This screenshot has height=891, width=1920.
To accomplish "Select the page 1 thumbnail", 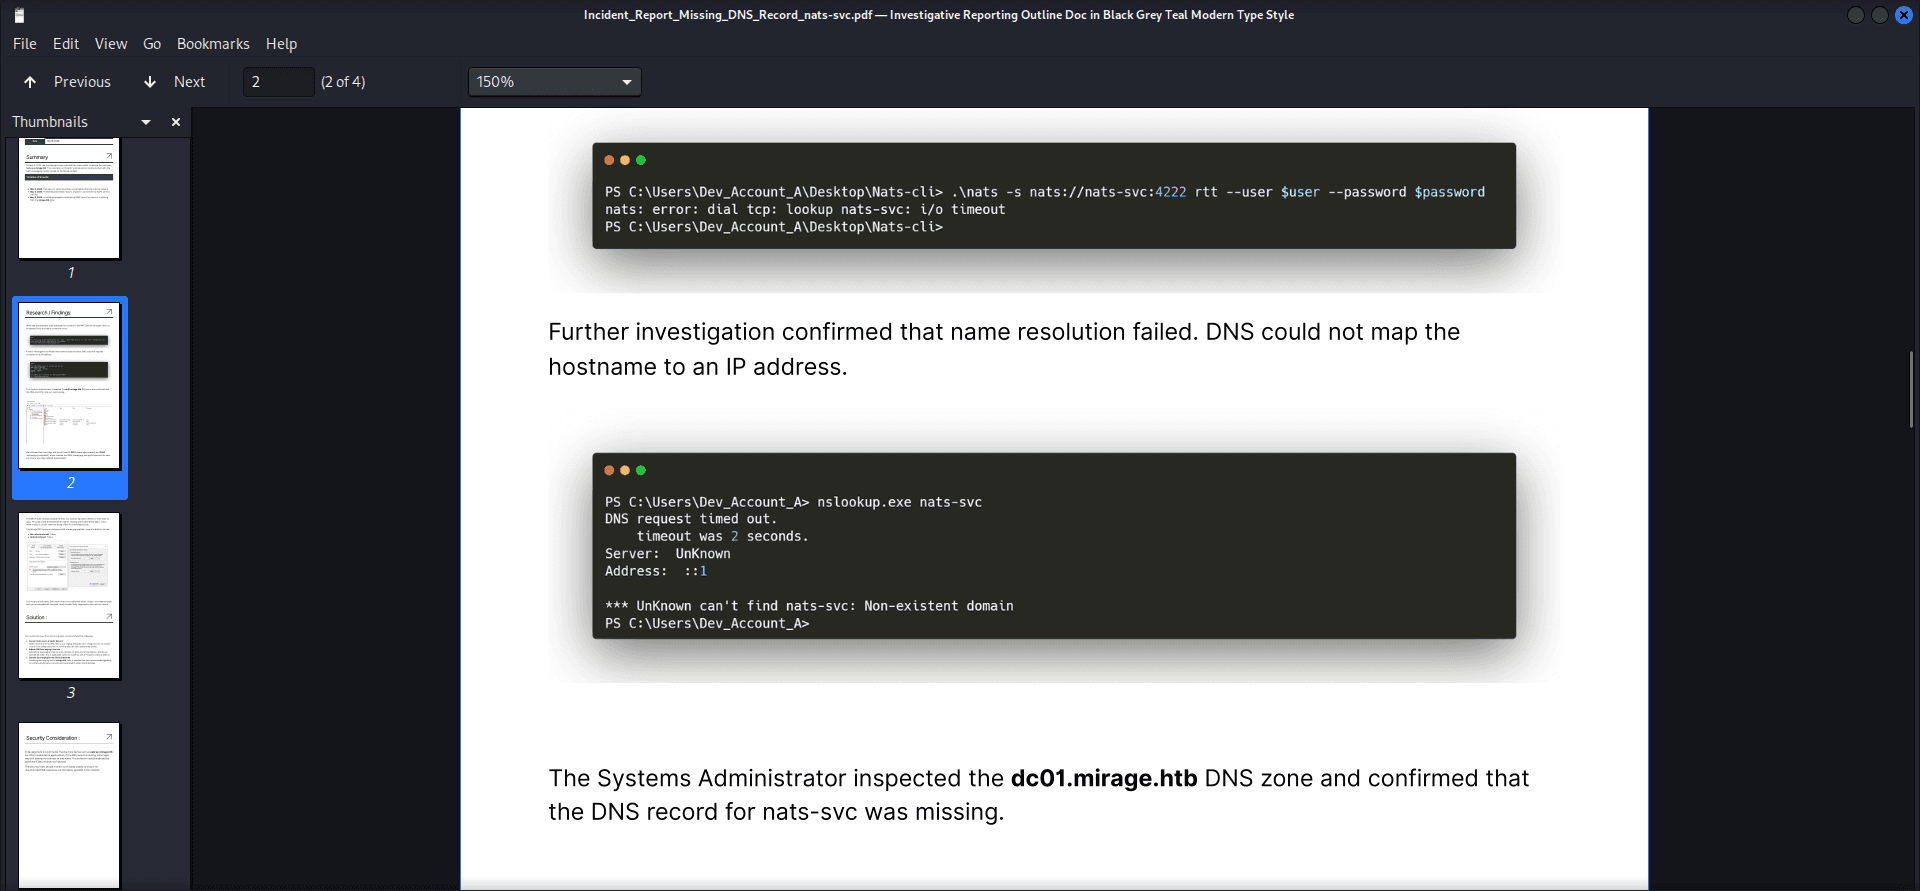I will tap(69, 199).
